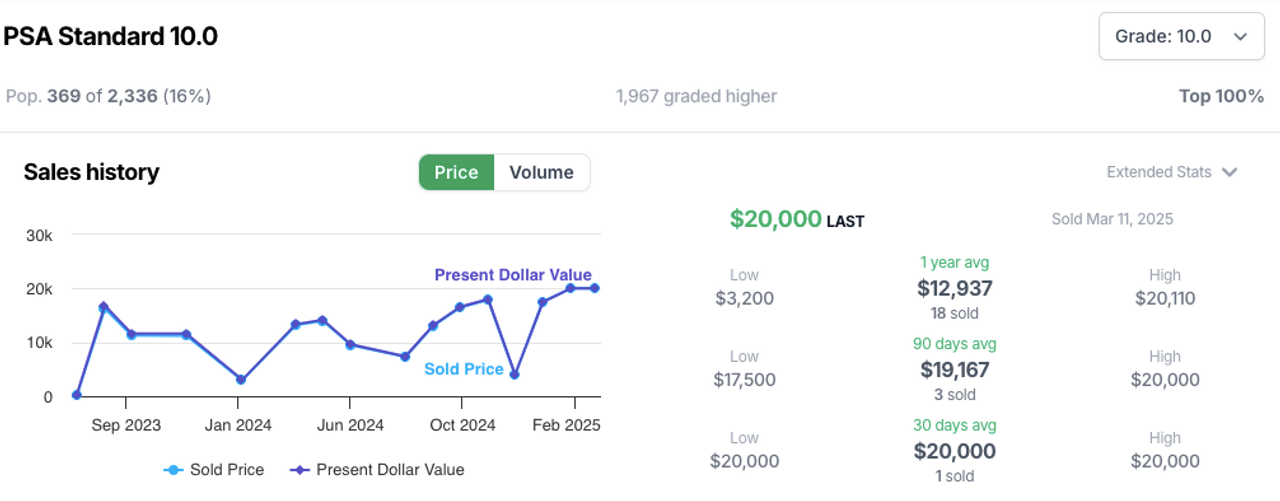The width and height of the screenshot is (1280, 501).
Task: Click the 90 days avg $19,167 value
Action: [954, 370]
